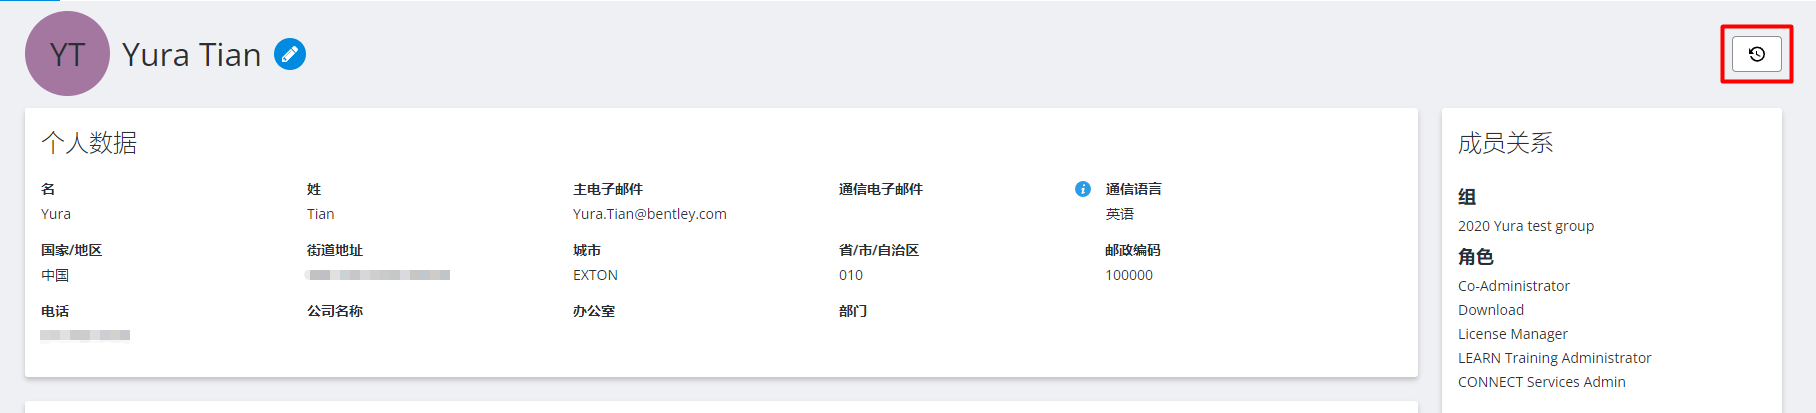Image resolution: width=1816 pixels, height=413 pixels.
Task: Click LEARN Training Administrator role
Action: (1554, 358)
